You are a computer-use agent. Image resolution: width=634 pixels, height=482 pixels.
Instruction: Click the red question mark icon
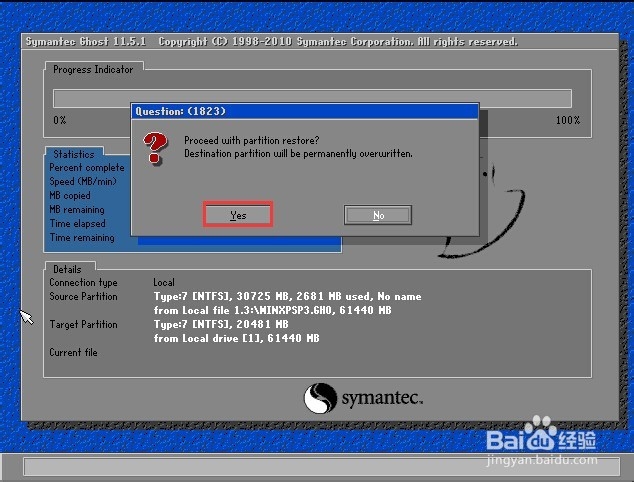click(x=155, y=148)
